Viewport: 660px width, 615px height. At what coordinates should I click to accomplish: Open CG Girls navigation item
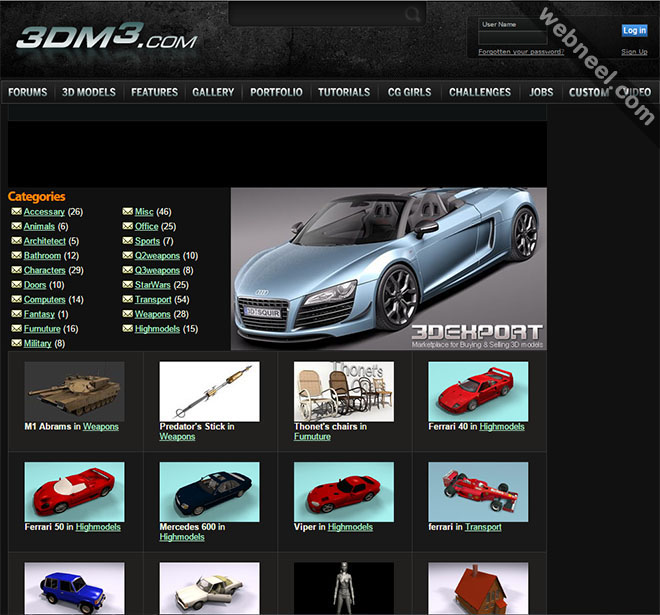pyautogui.click(x=410, y=92)
